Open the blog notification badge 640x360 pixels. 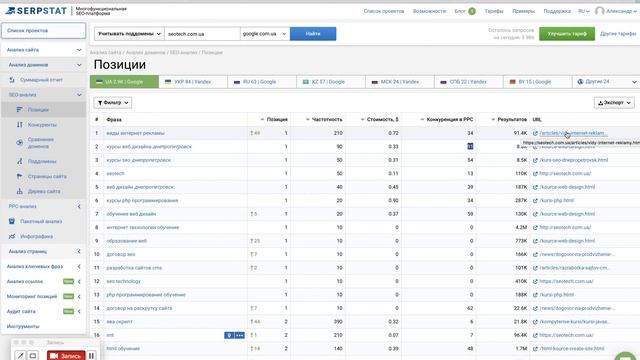point(472,11)
